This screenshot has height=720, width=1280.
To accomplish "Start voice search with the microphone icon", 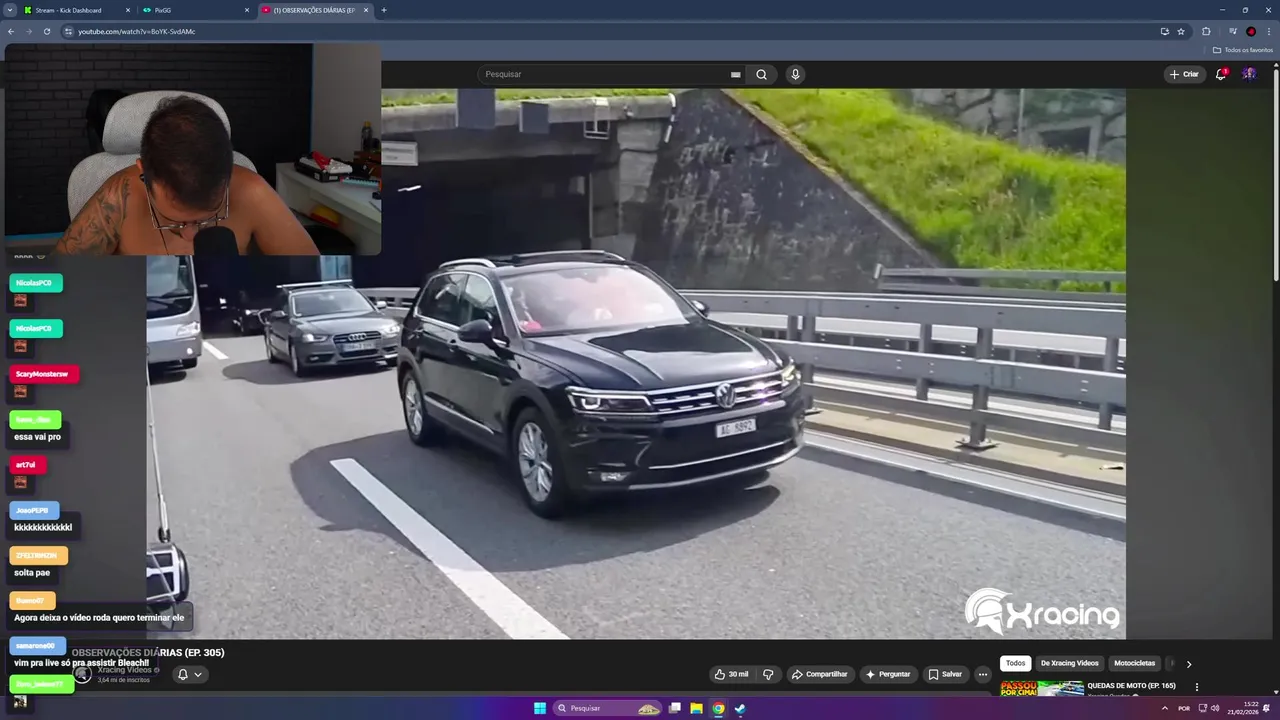I will (x=795, y=74).
